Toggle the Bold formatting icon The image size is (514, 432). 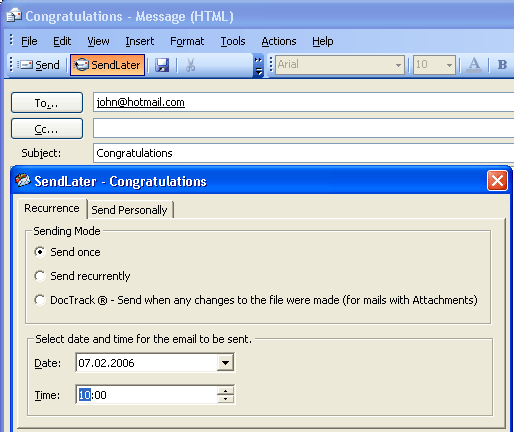point(502,65)
